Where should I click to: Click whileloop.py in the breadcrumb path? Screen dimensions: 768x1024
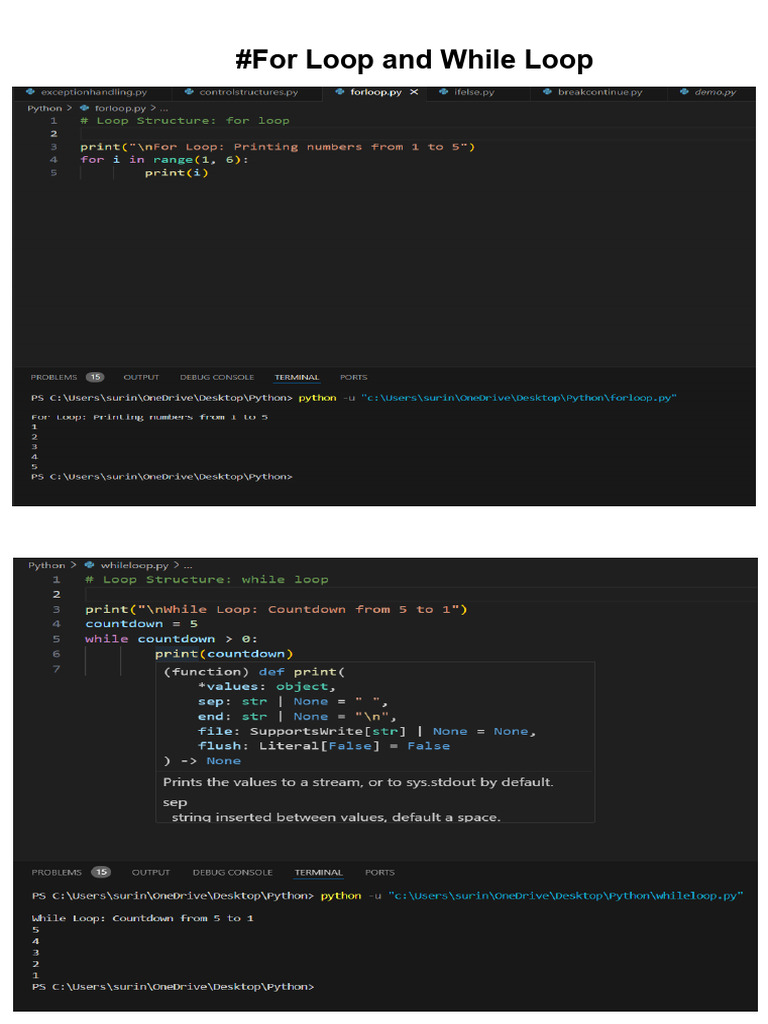pyautogui.click(x=135, y=566)
